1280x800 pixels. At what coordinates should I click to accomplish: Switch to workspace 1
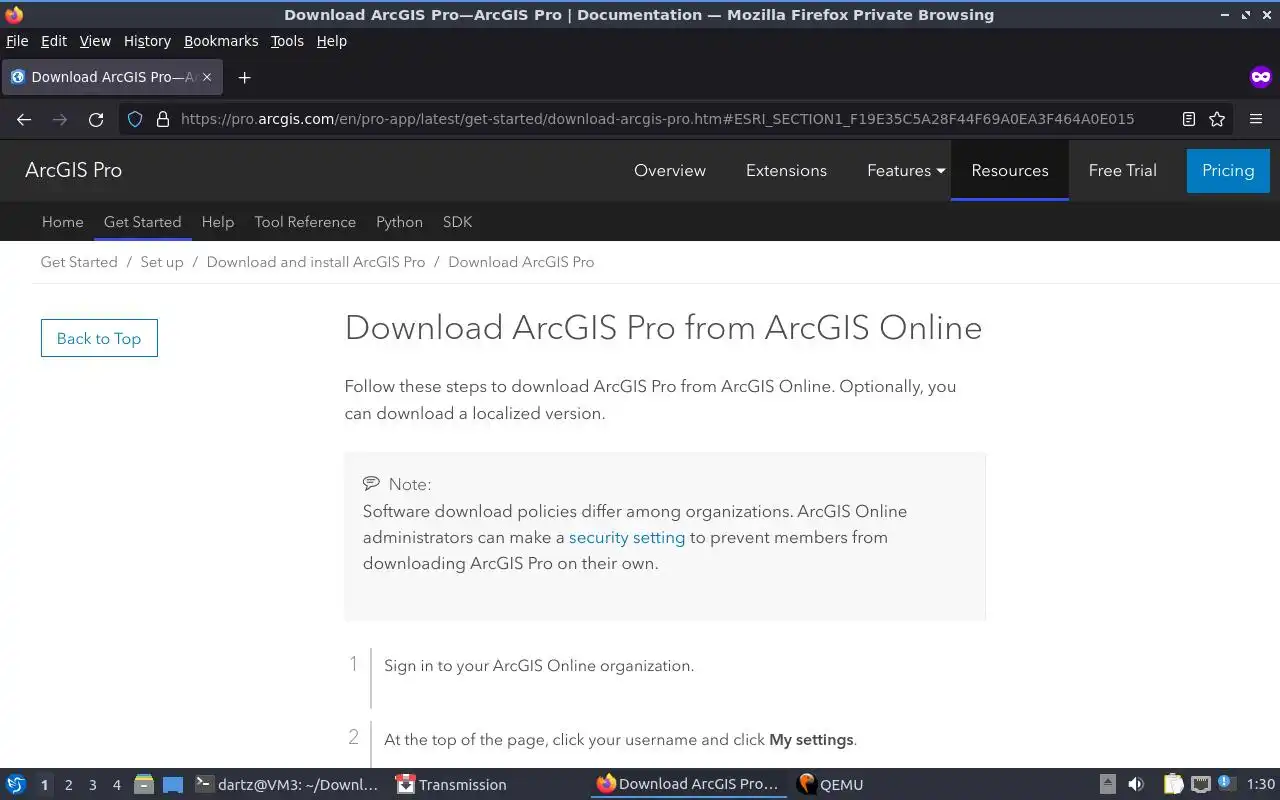pos(44,785)
